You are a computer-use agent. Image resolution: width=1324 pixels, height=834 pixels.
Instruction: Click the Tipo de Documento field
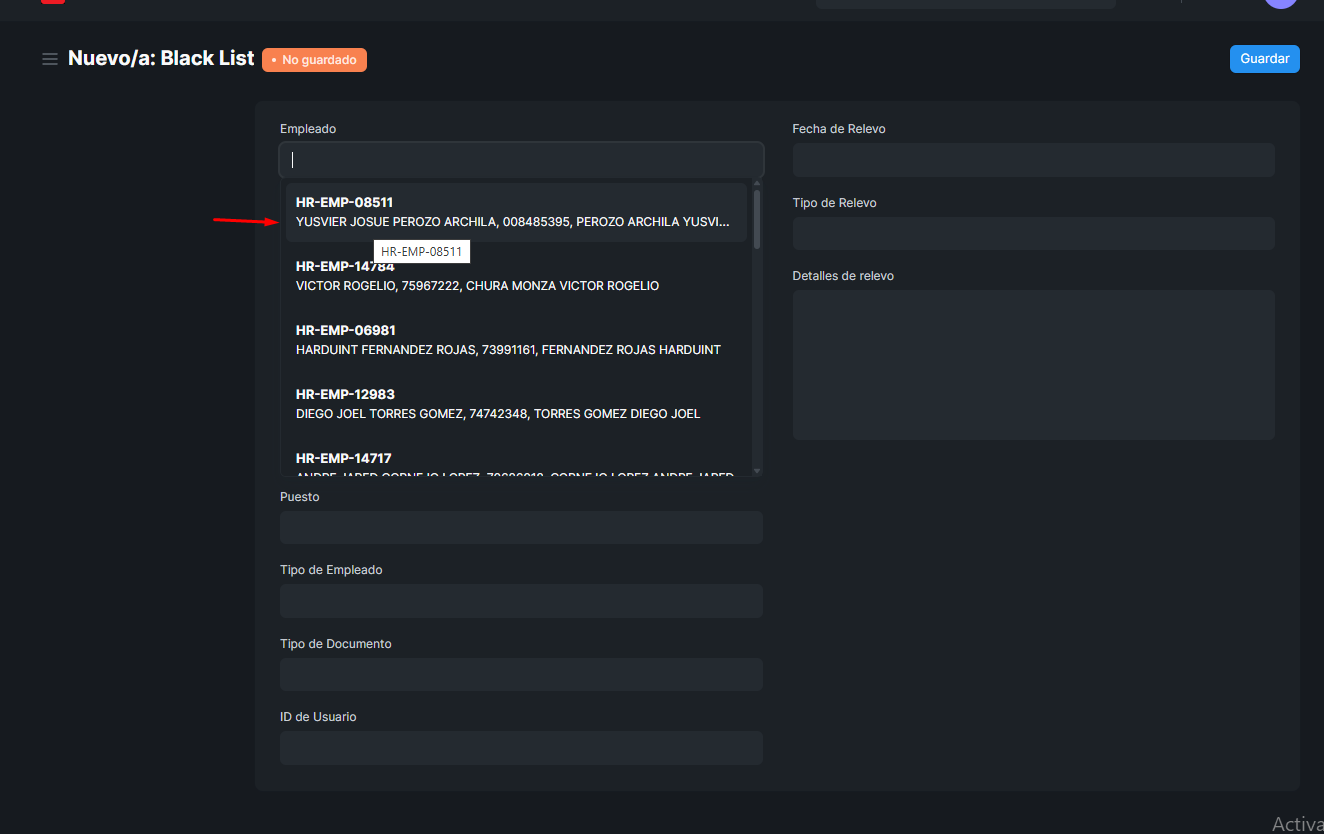[521, 674]
